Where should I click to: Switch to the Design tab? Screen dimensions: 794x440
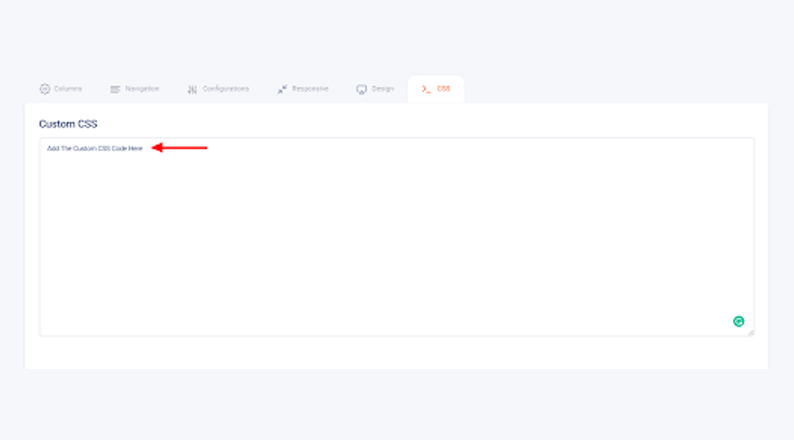[382, 89]
